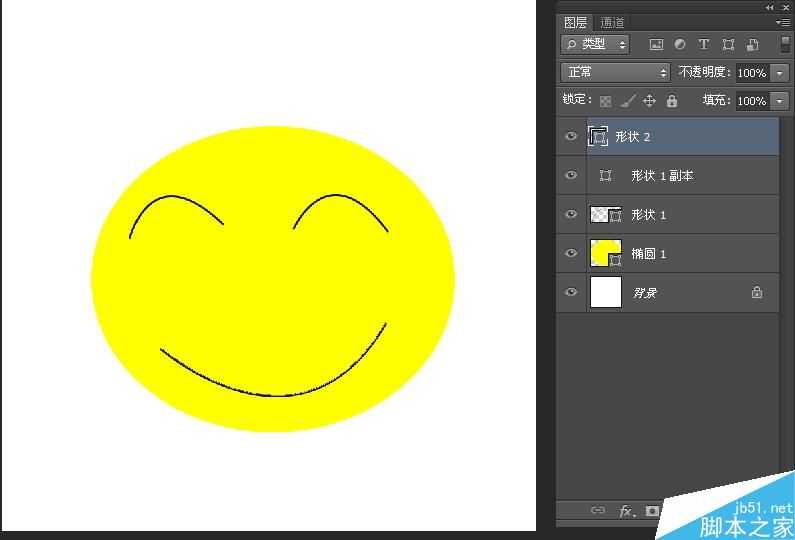Click the shape layer filter icon
Viewport: 795px width, 540px height.
728,44
